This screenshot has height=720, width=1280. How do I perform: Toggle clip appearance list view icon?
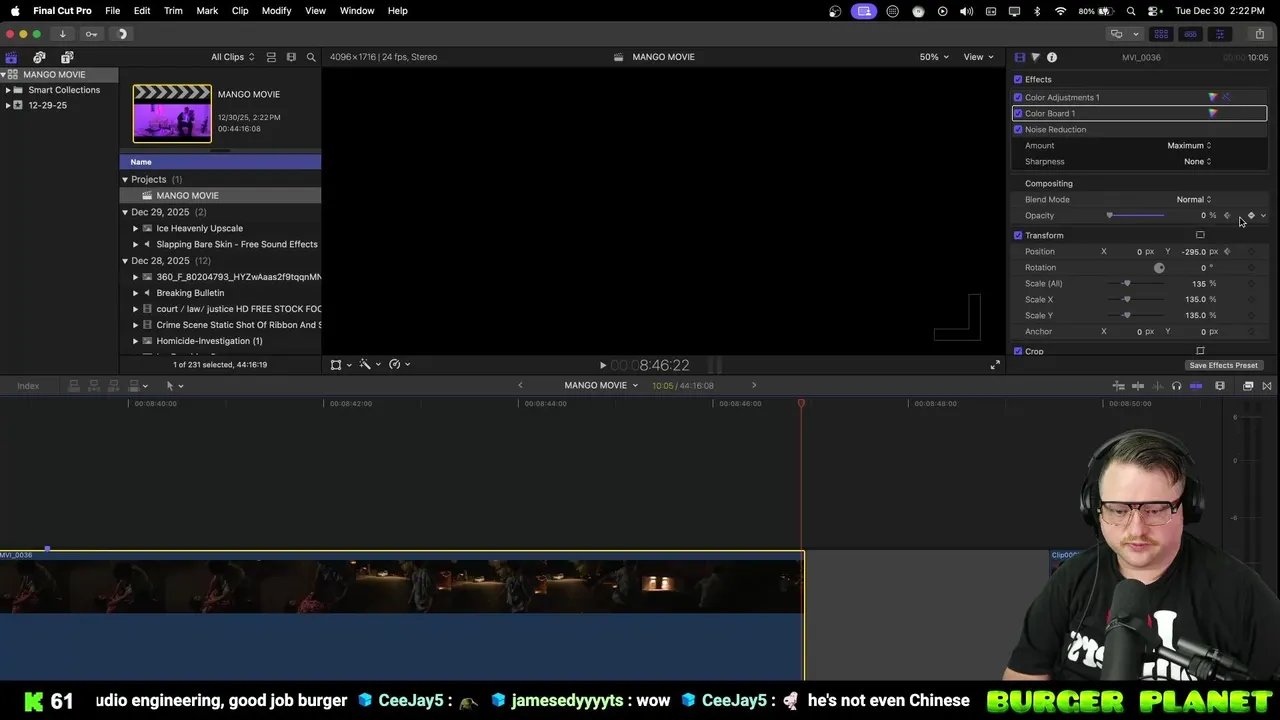(x=271, y=57)
